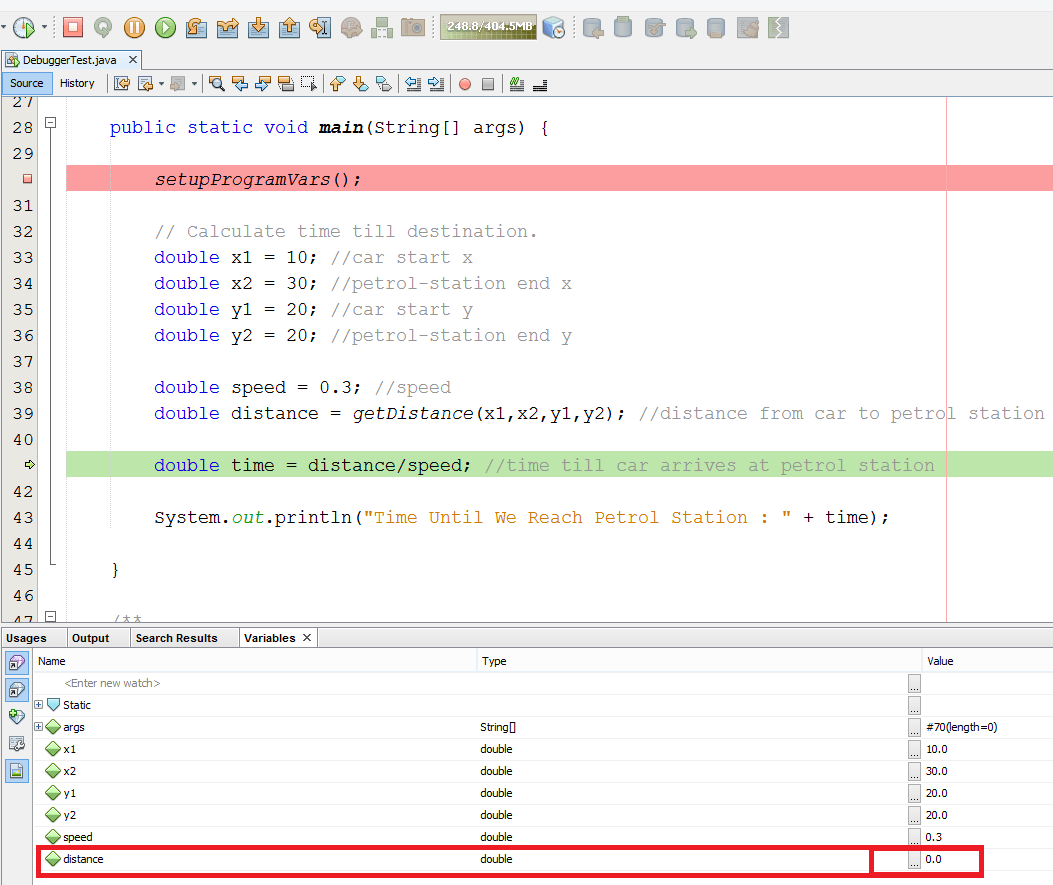Collapse the main method code fold
The image size is (1053, 885).
coord(50,124)
